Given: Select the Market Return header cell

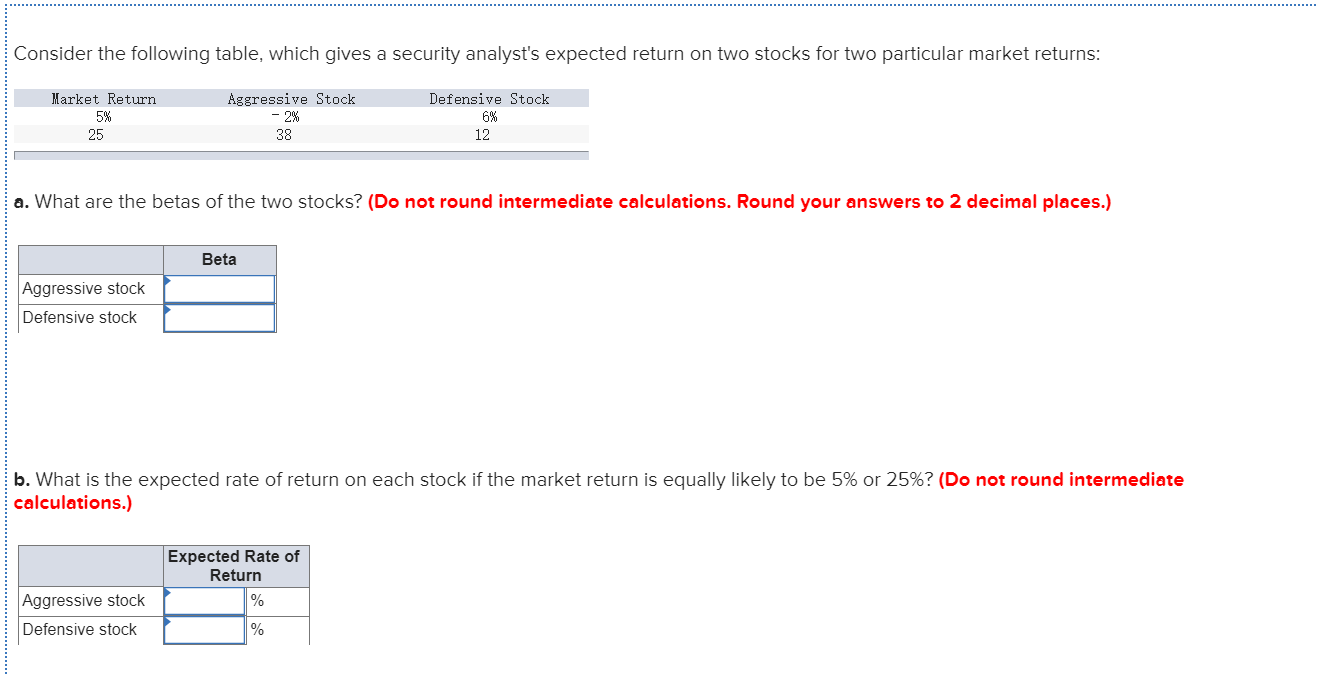Looking at the screenshot, I should coord(103,98).
